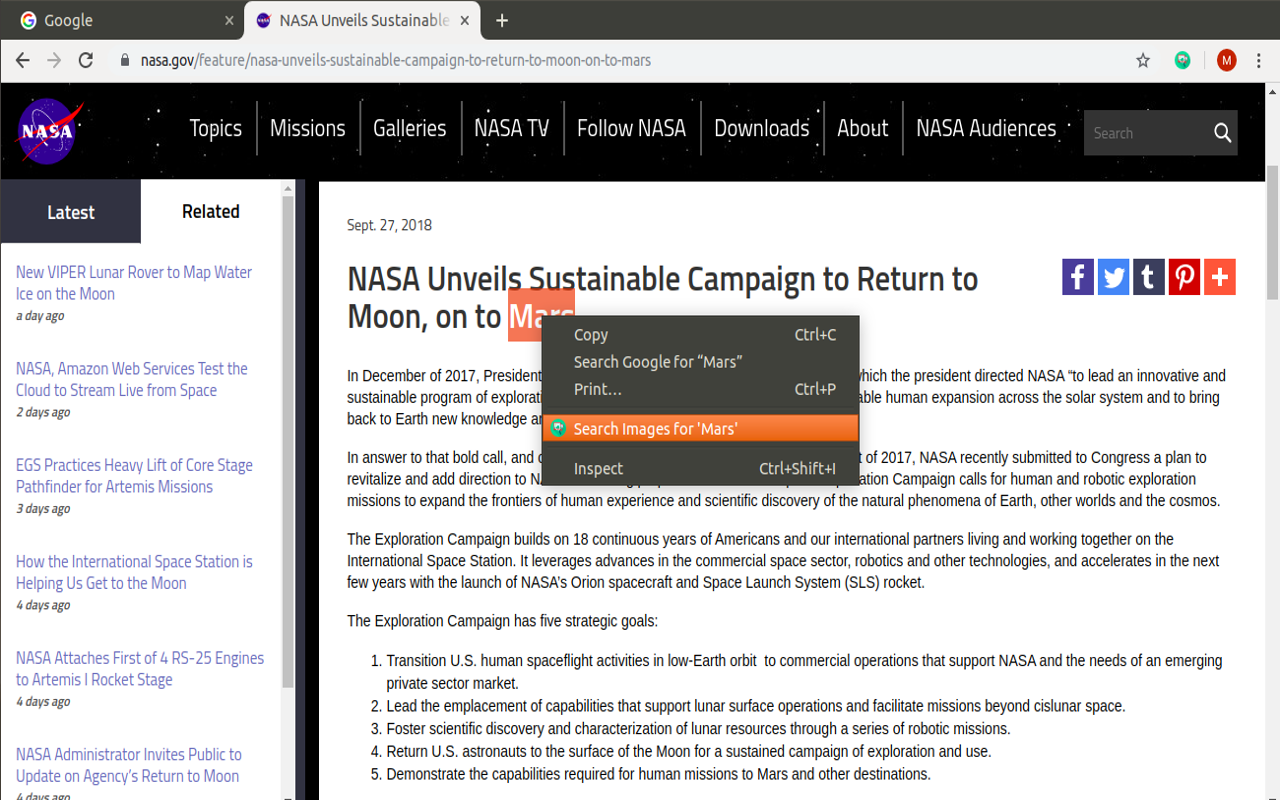This screenshot has width=1280, height=800.
Task: Open the Downloads navigation item
Action: point(762,128)
